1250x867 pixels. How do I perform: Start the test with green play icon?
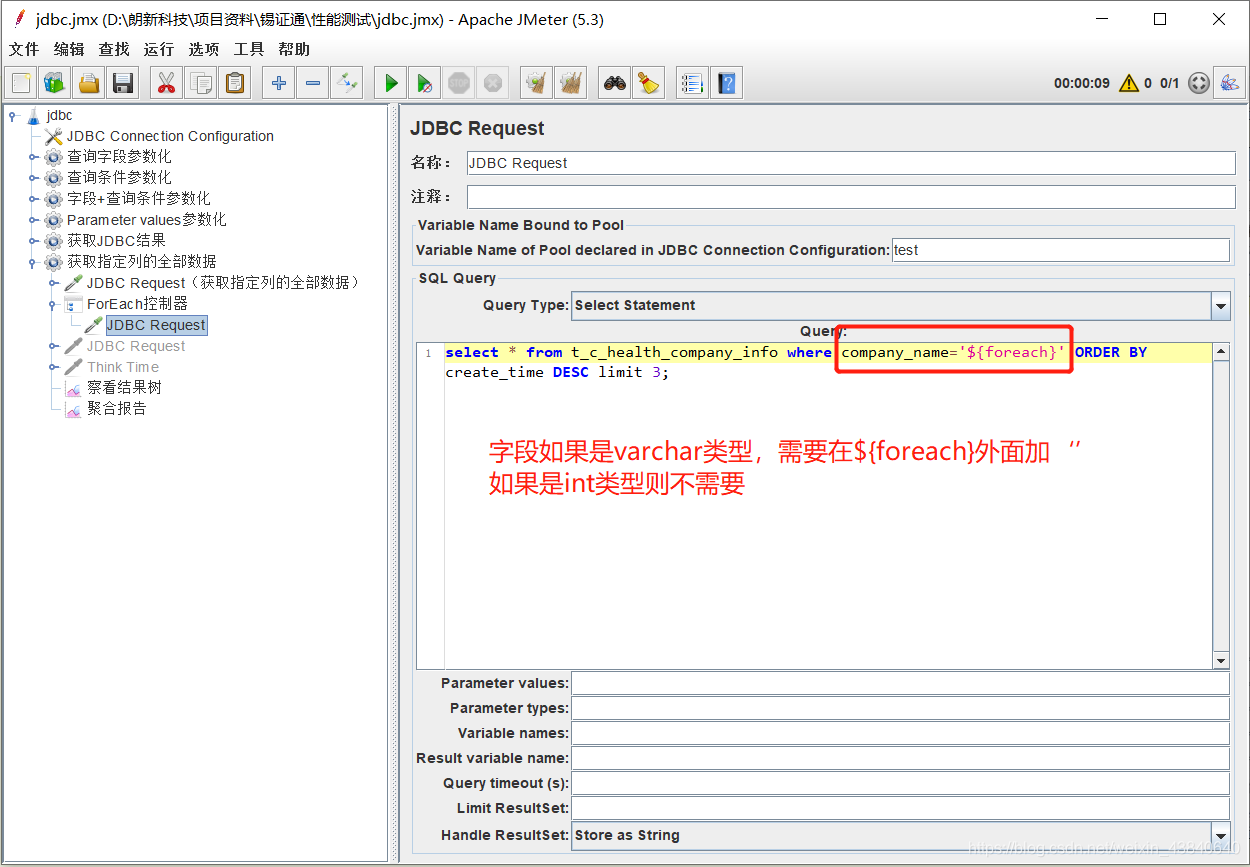[x=391, y=83]
